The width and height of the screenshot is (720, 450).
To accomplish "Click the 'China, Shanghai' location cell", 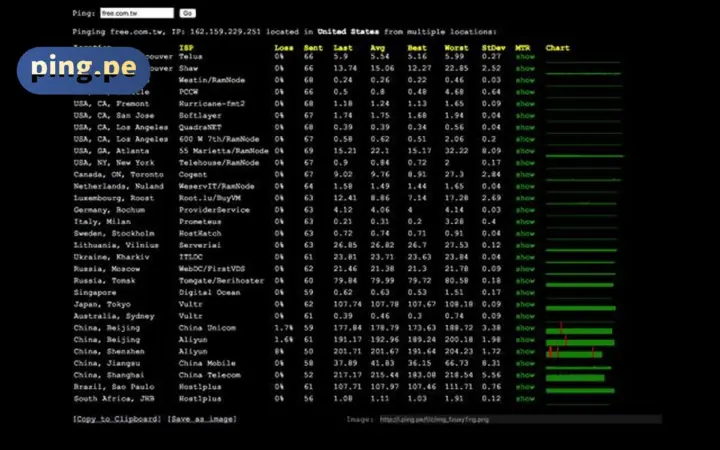I will click(109, 375).
